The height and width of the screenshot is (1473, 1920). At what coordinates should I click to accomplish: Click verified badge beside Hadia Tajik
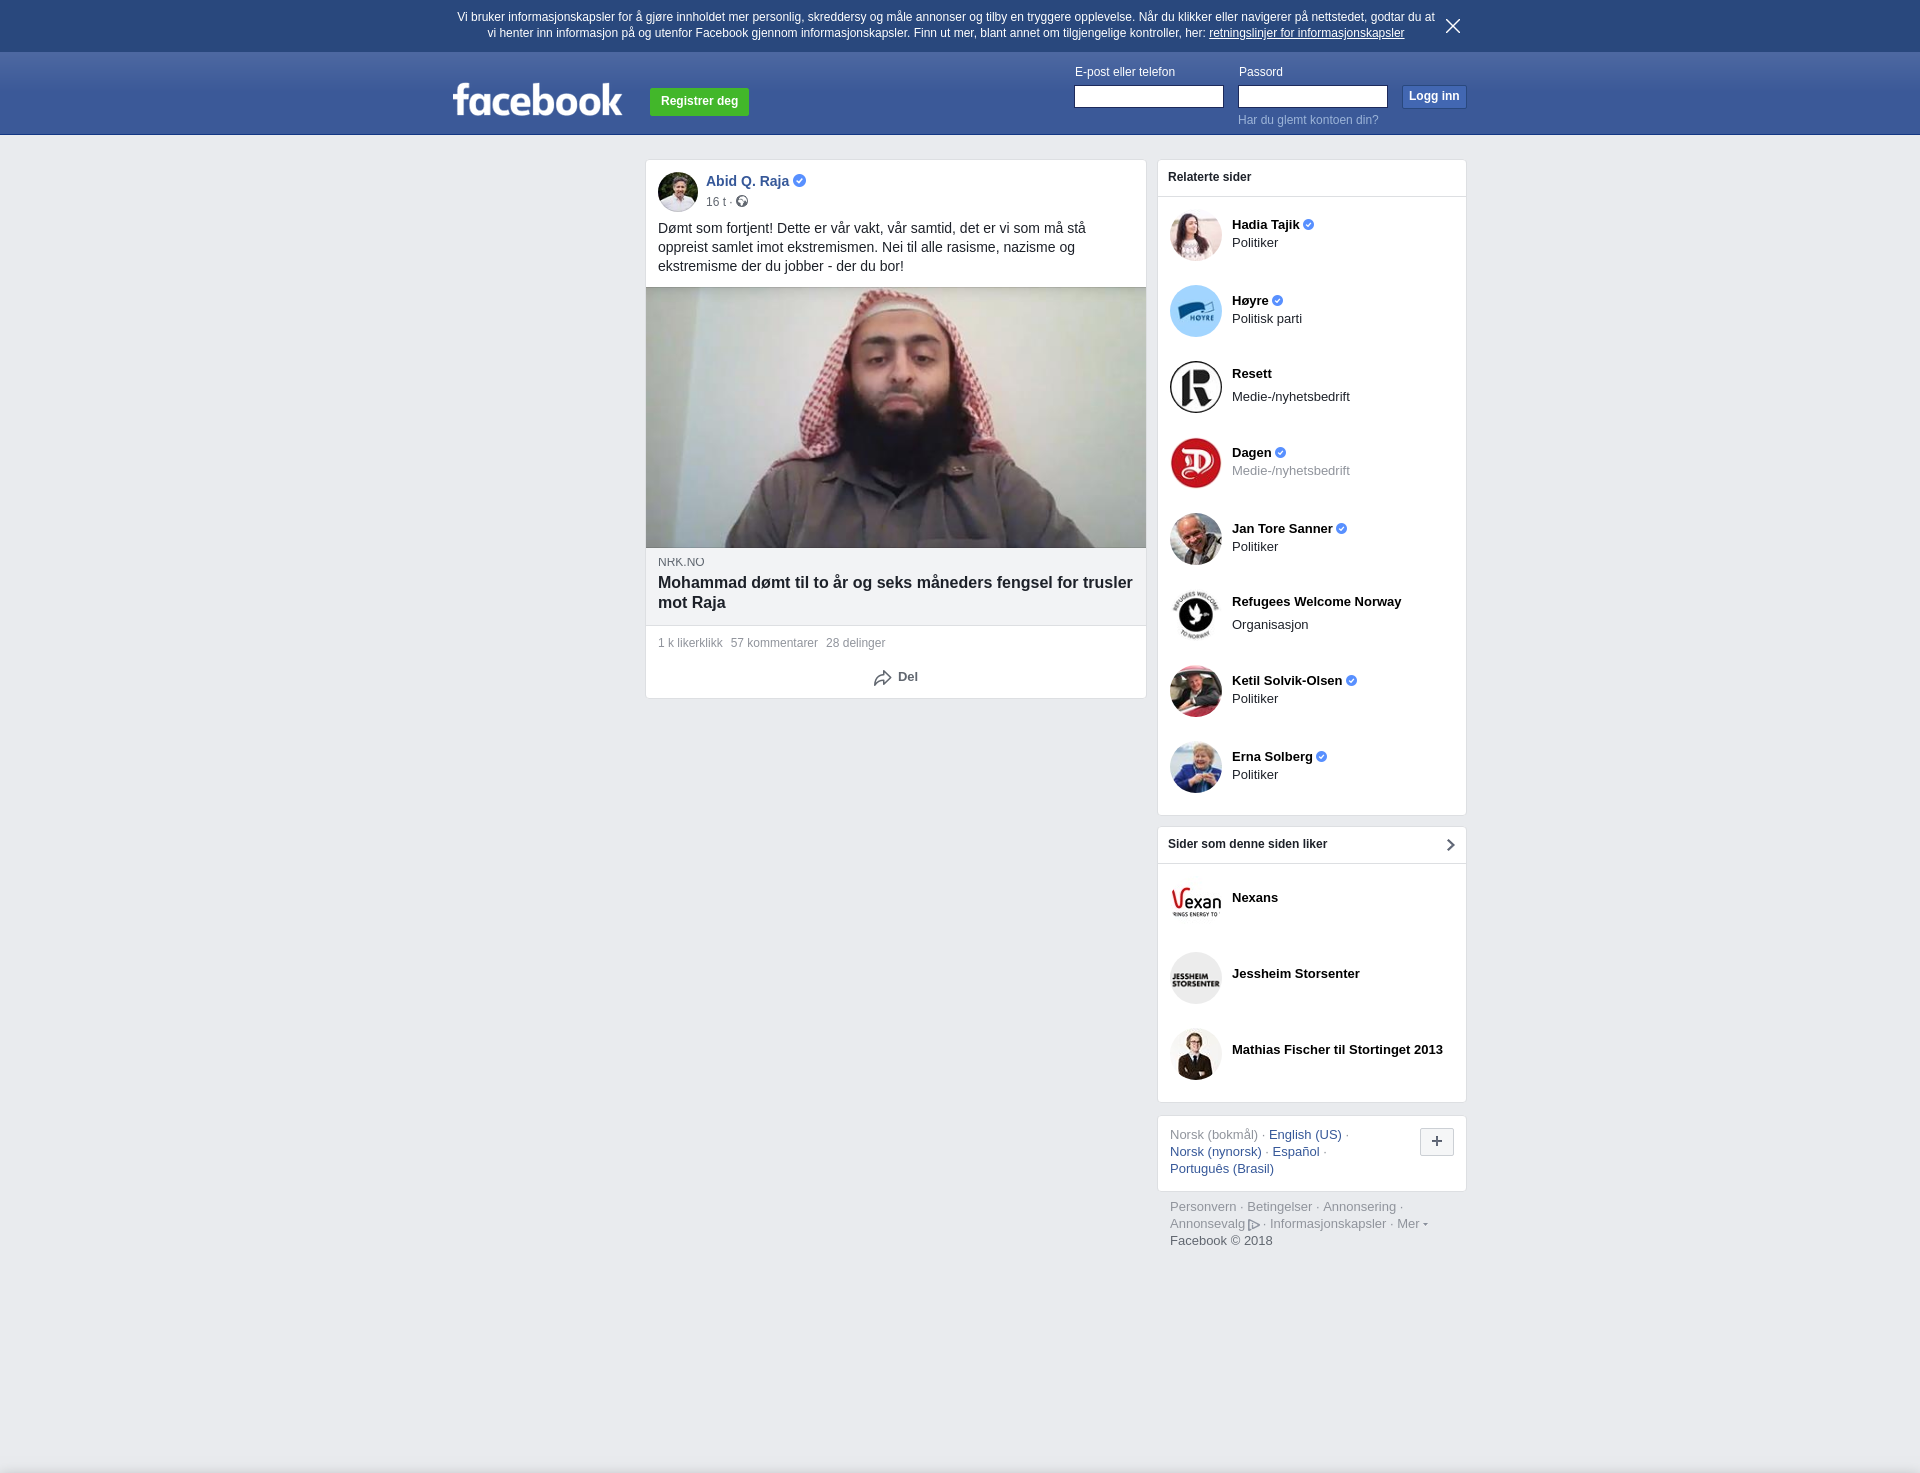[1309, 225]
